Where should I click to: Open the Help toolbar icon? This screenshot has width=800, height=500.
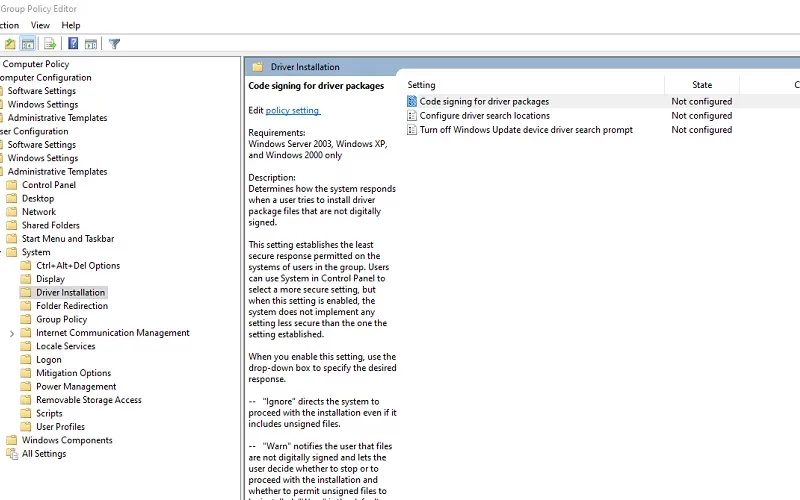click(x=73, y=44)
